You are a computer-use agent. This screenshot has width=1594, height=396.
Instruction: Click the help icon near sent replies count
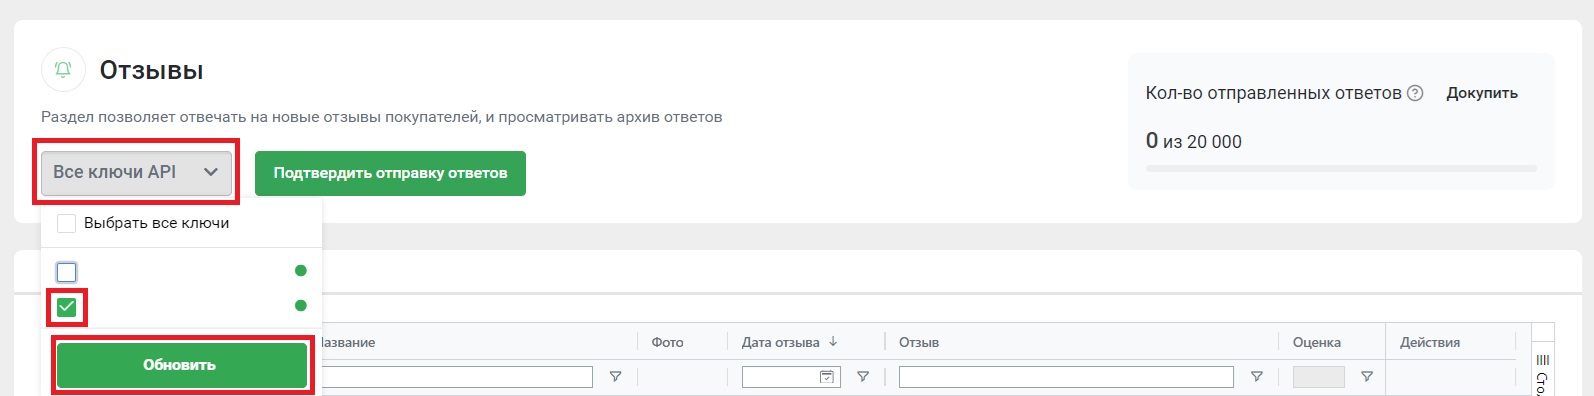pyautogui.click(x=1415, y=93)
